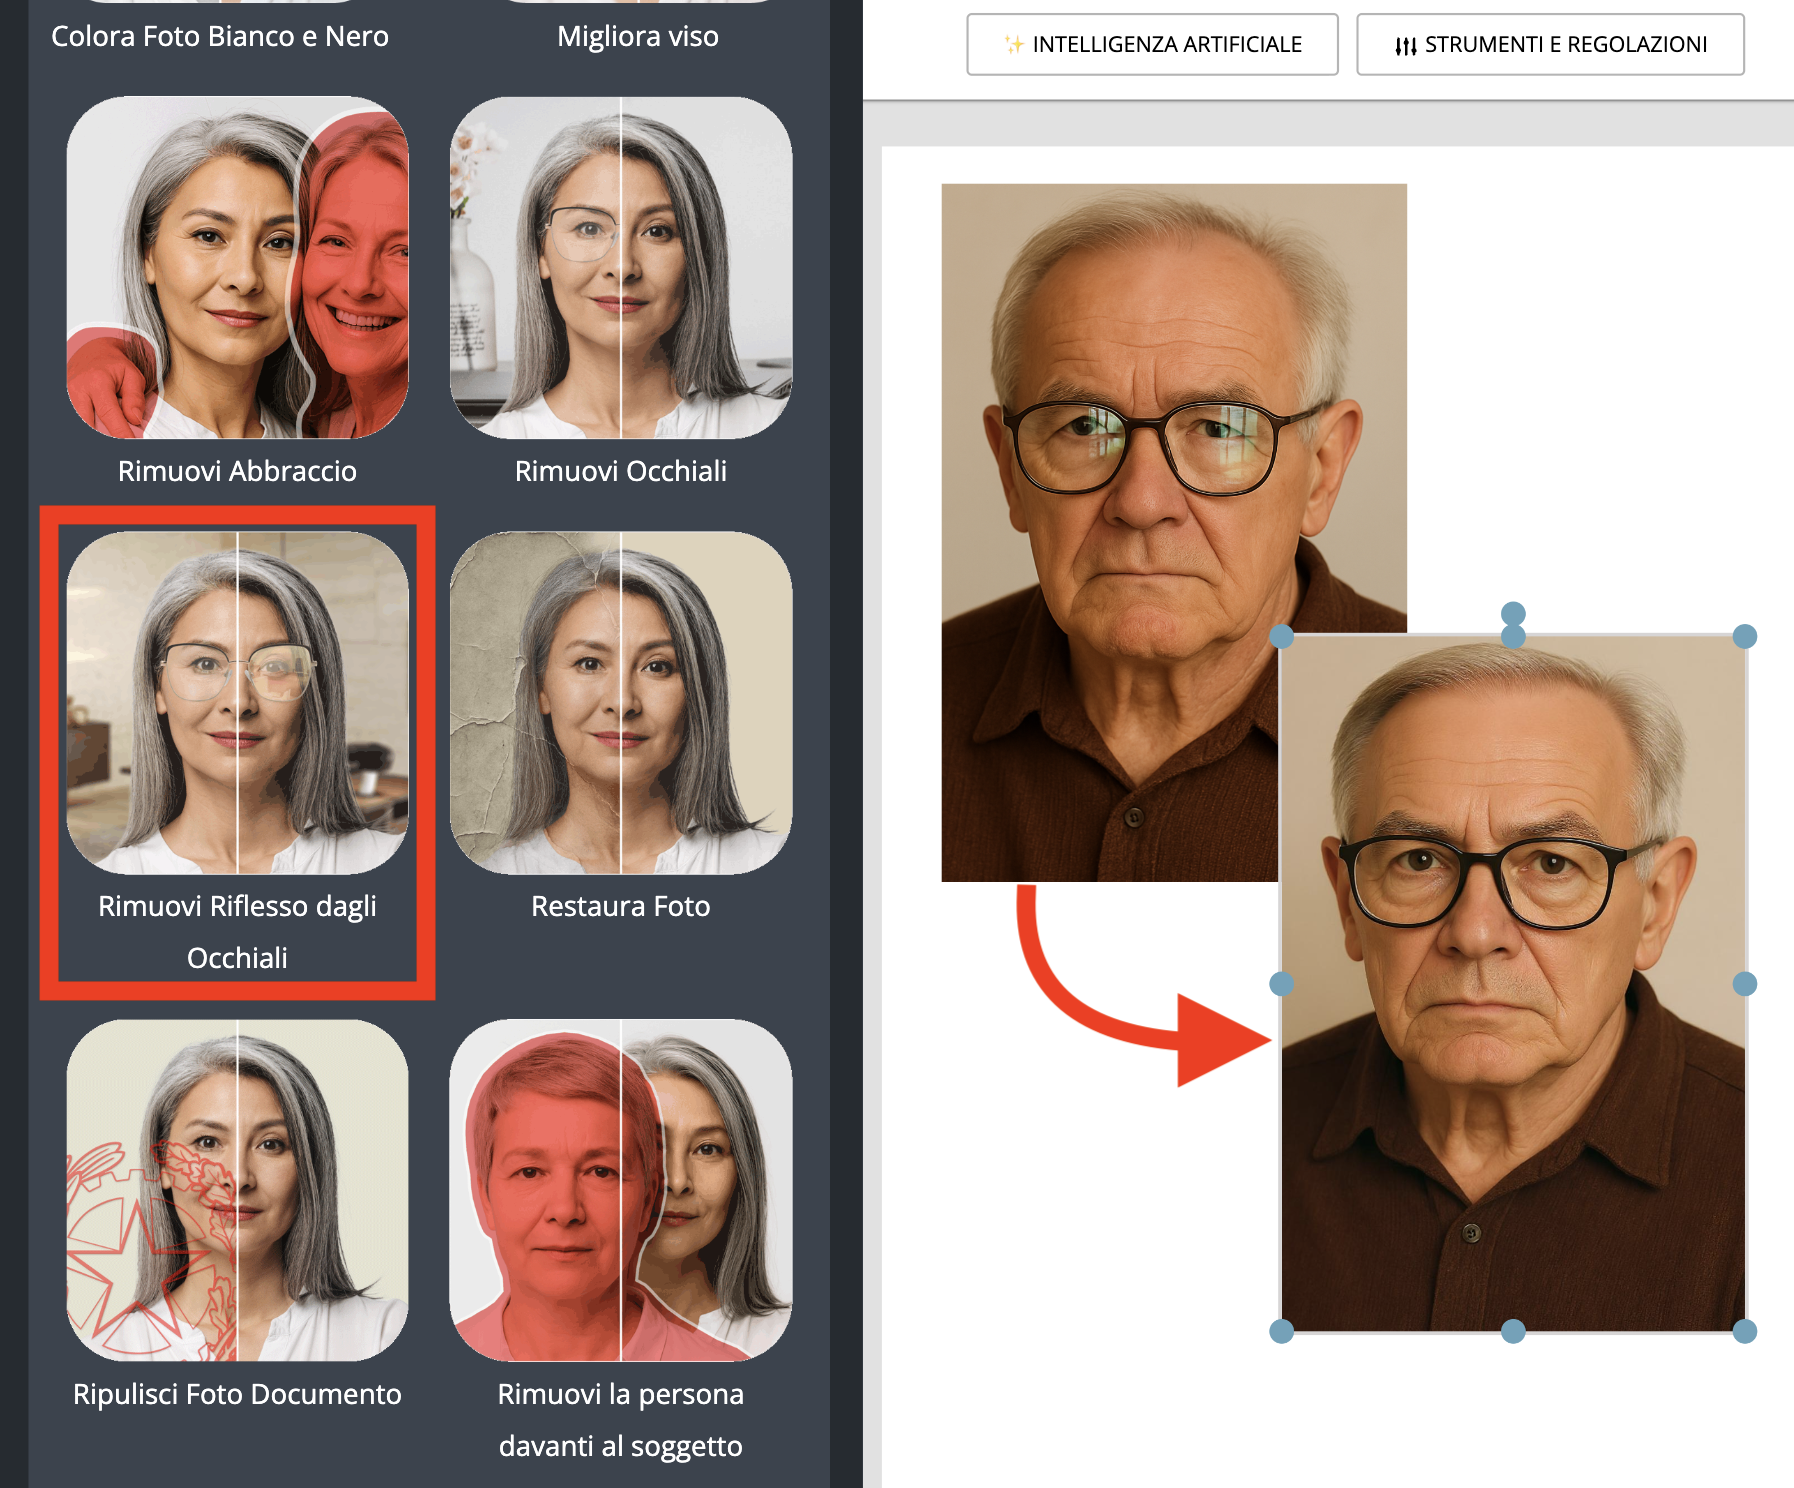Click the bottom-right corner handle of selected photo
The image size is (1794, 1488).
1745,1331
